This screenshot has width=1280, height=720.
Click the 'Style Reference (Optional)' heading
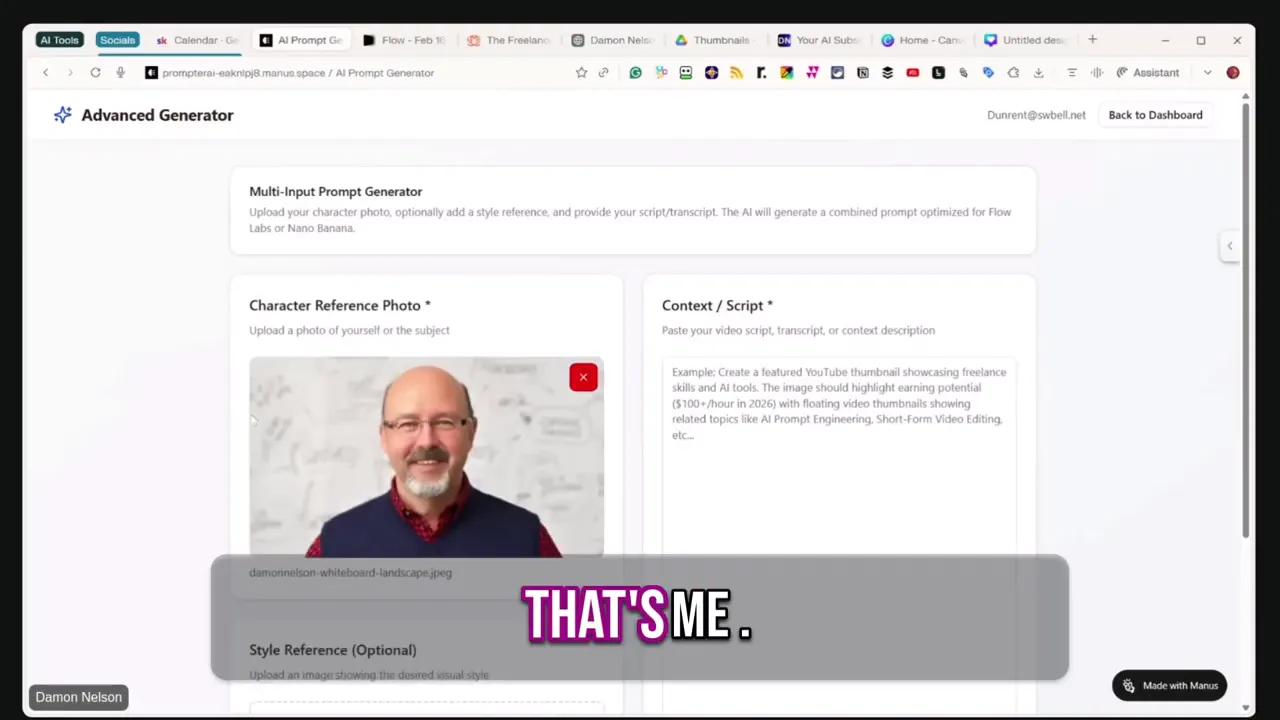click(x=333, y=650)
